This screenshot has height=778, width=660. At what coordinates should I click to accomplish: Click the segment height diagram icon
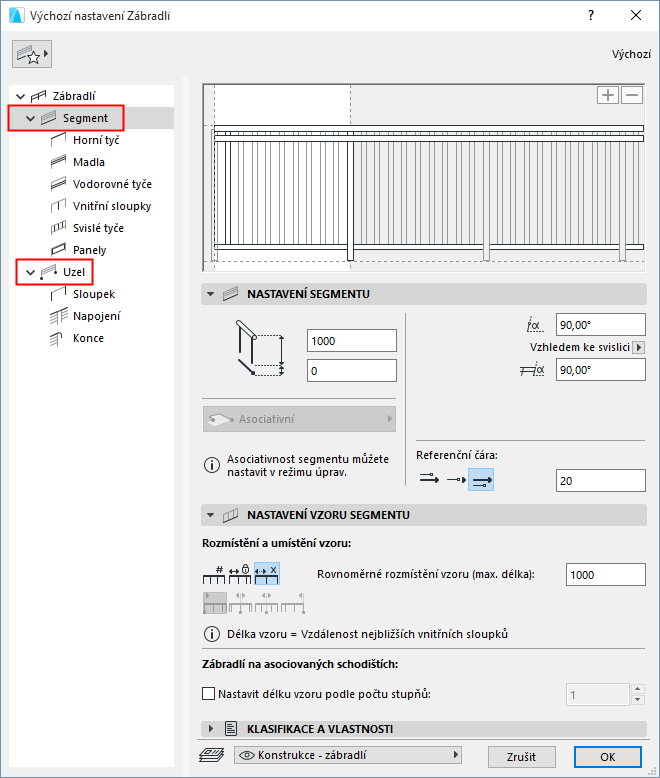[260, 348]
